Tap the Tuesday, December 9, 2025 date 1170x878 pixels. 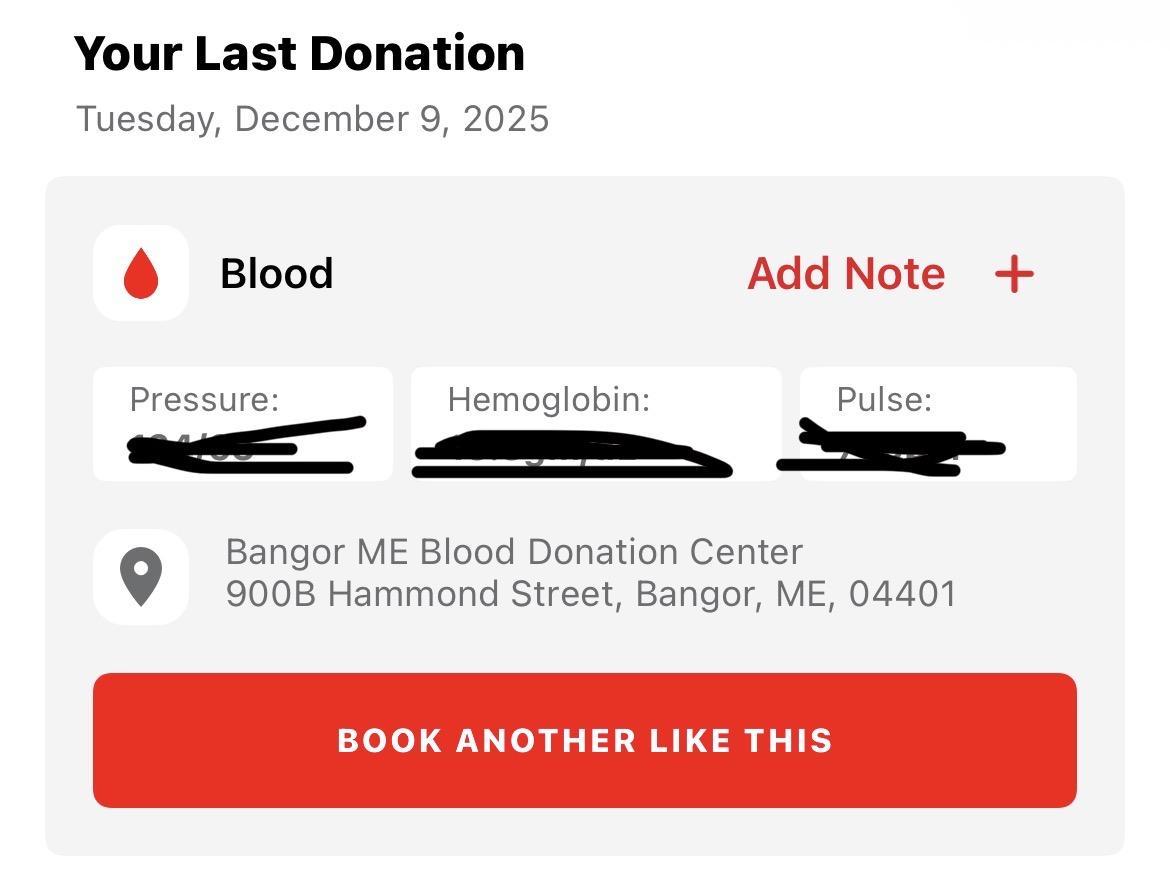pos(312,119)
